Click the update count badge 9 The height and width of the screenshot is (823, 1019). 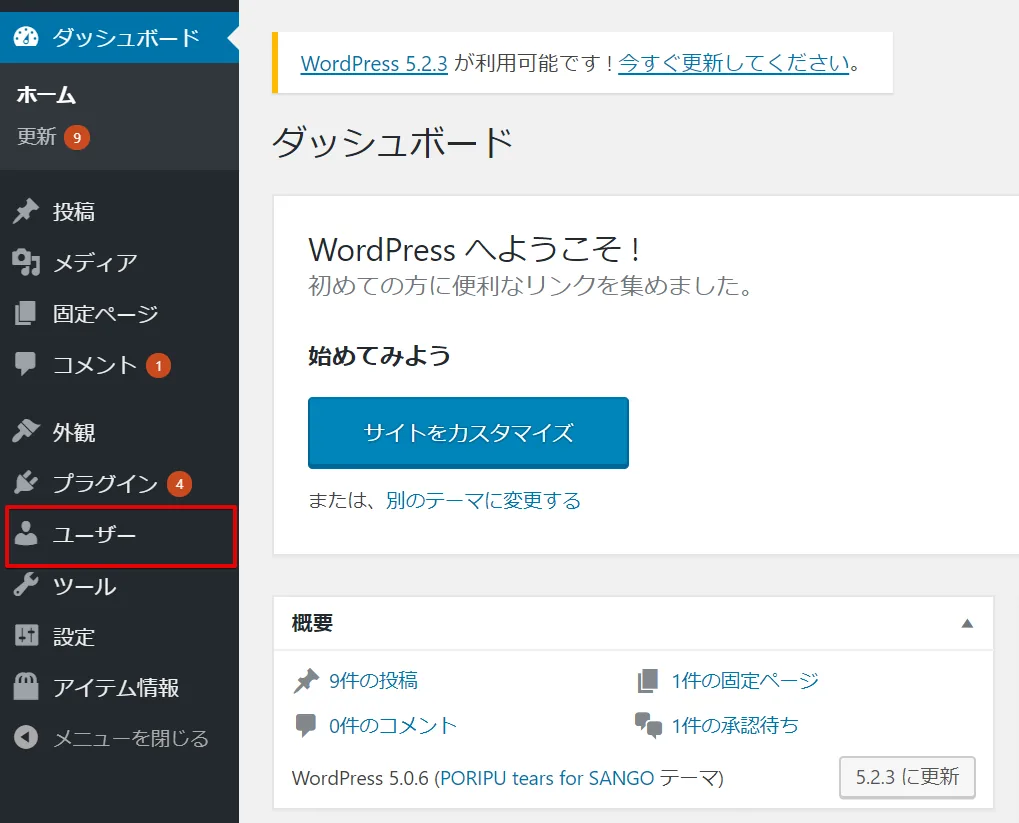point(77,137)
